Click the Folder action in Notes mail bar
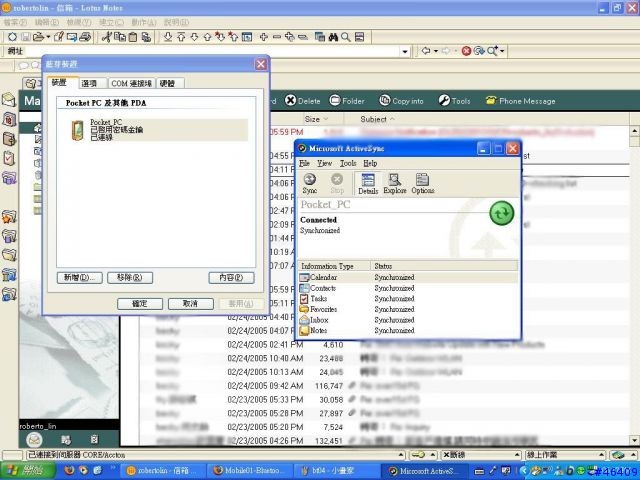 coord(347,101)
